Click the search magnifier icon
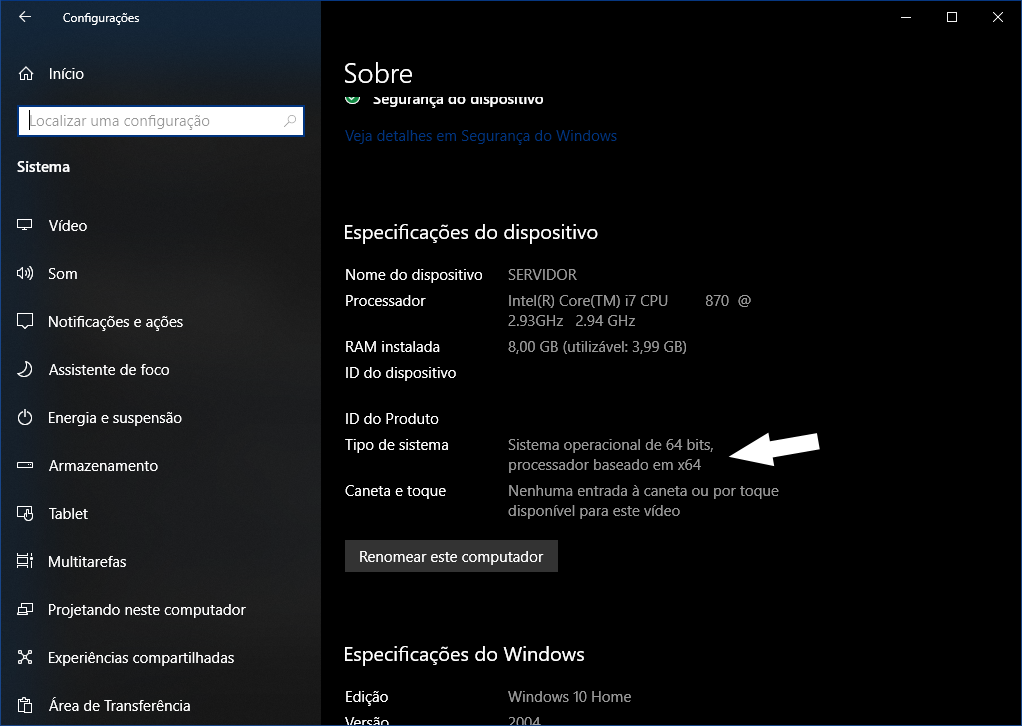Image resolution: width=1022 pixels, height=726 pixels. pos(290,121)
